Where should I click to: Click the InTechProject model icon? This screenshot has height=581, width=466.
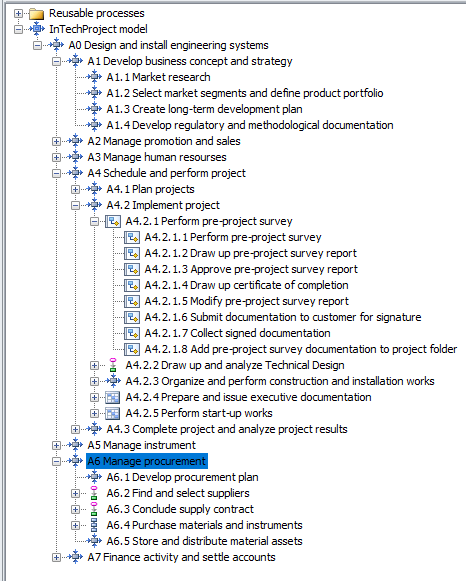(37, 29)
